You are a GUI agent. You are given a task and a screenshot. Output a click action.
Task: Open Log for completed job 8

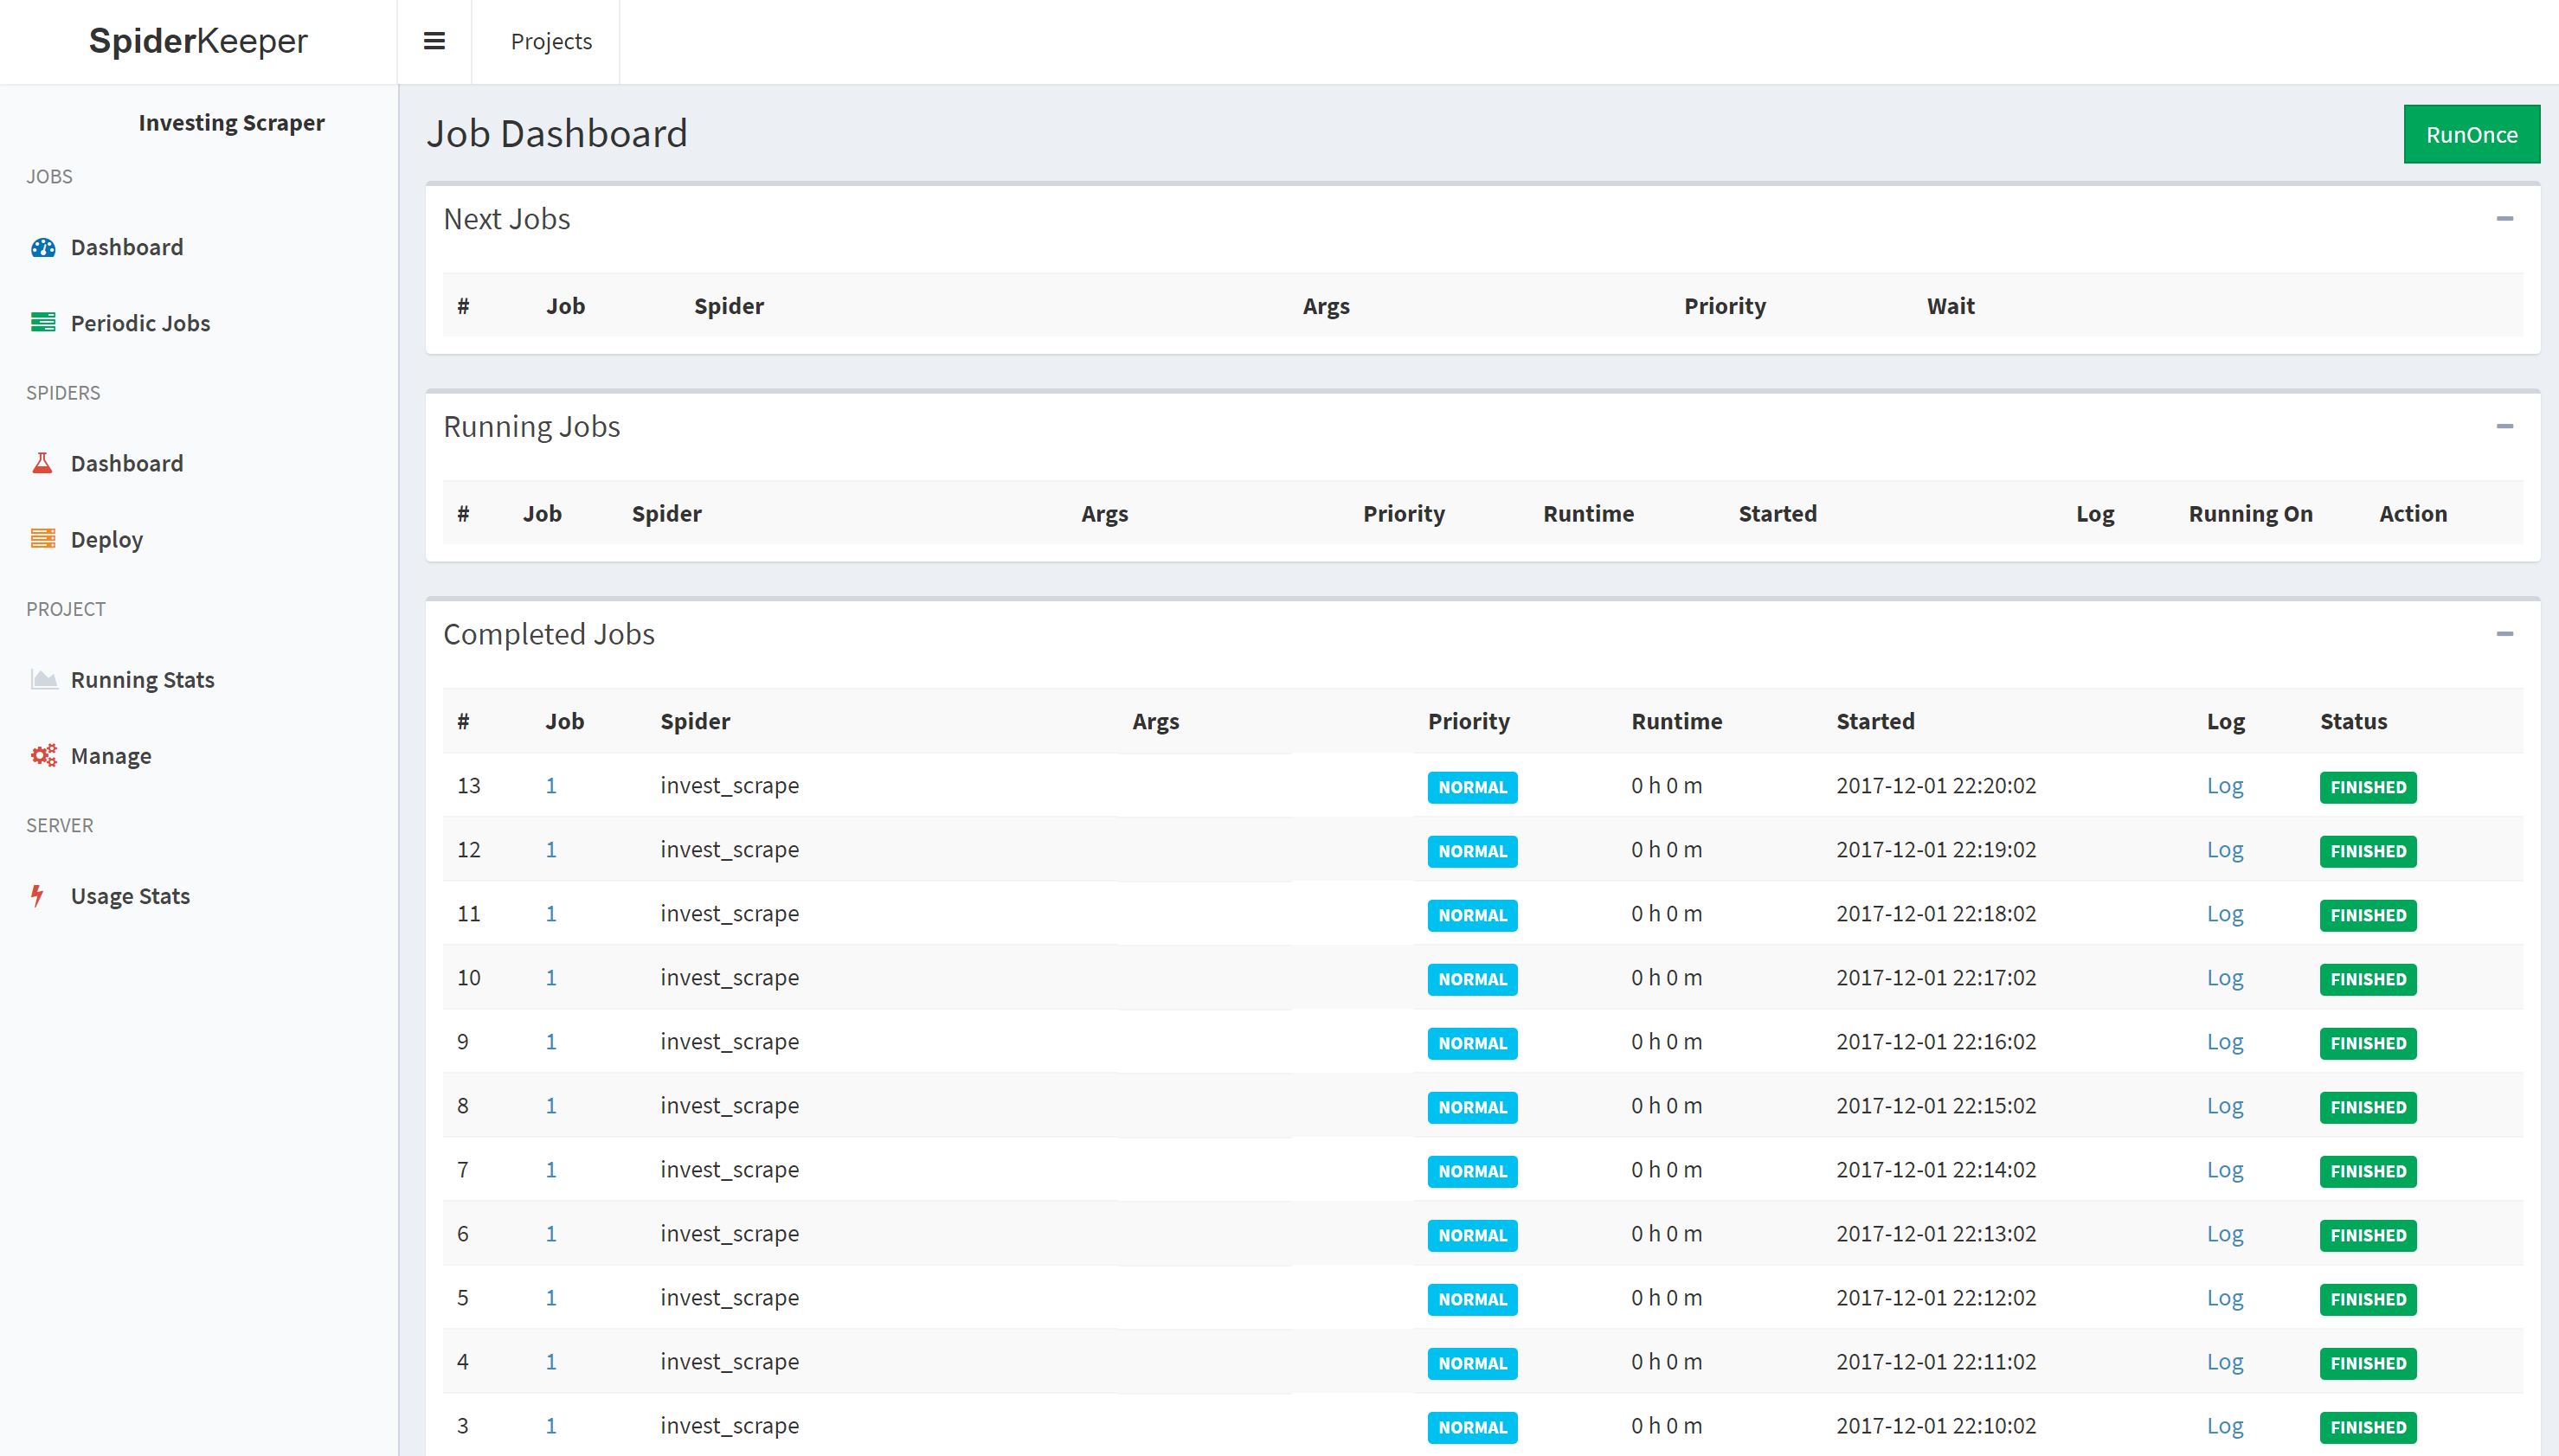point(2225,1106)
